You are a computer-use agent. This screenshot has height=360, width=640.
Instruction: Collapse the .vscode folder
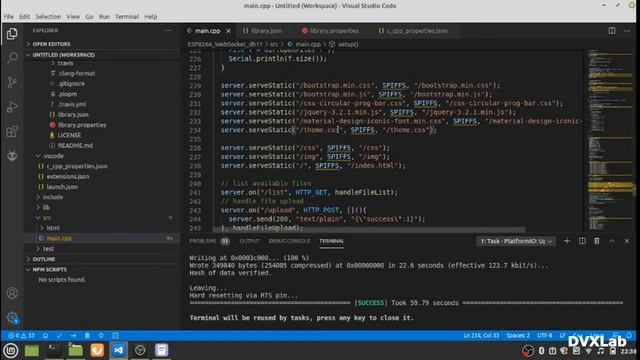click(x=53, y=156)
